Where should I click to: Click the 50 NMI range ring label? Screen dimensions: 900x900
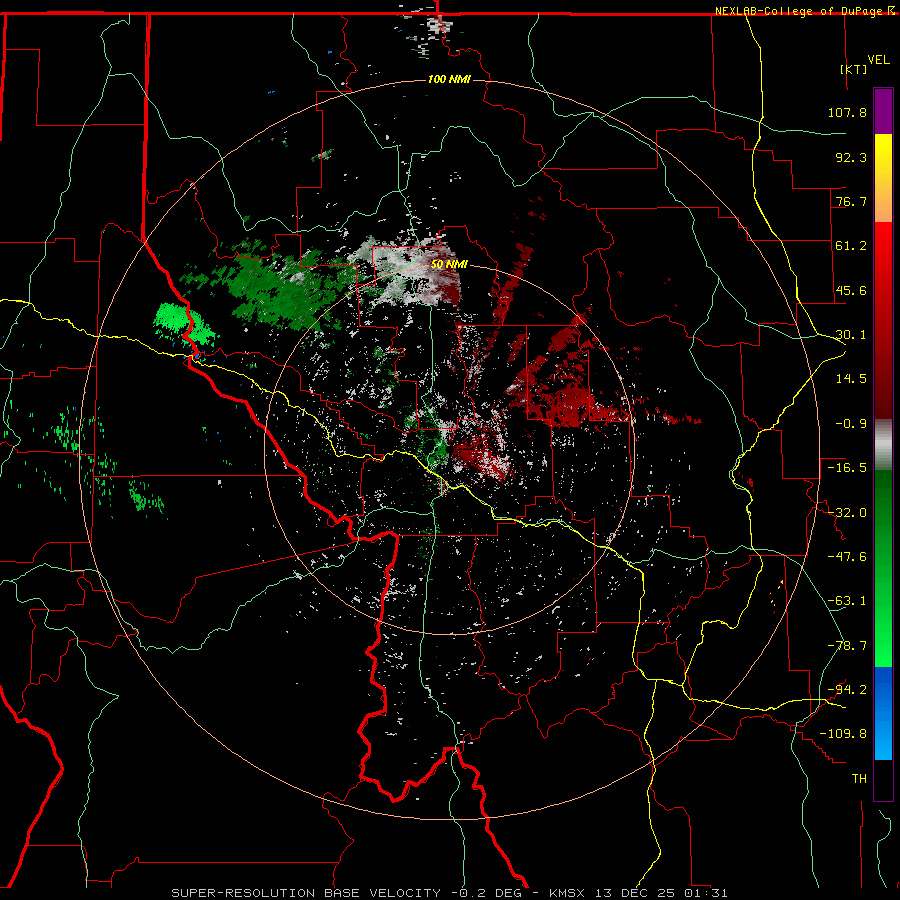tap(449, 264)
